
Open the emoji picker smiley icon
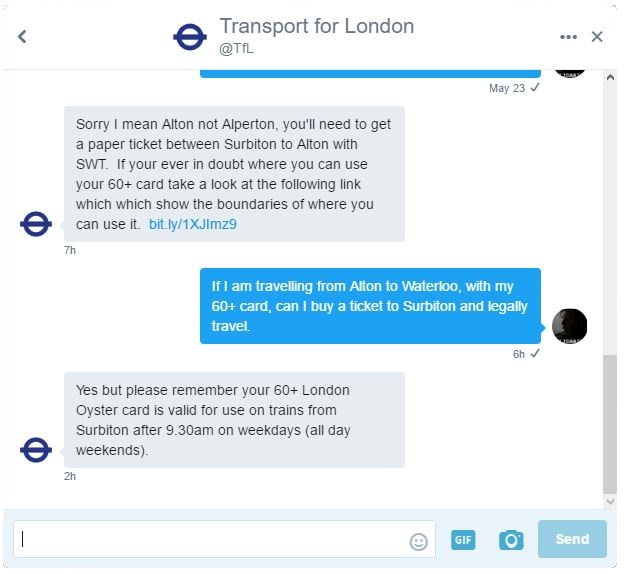(419, 541)
